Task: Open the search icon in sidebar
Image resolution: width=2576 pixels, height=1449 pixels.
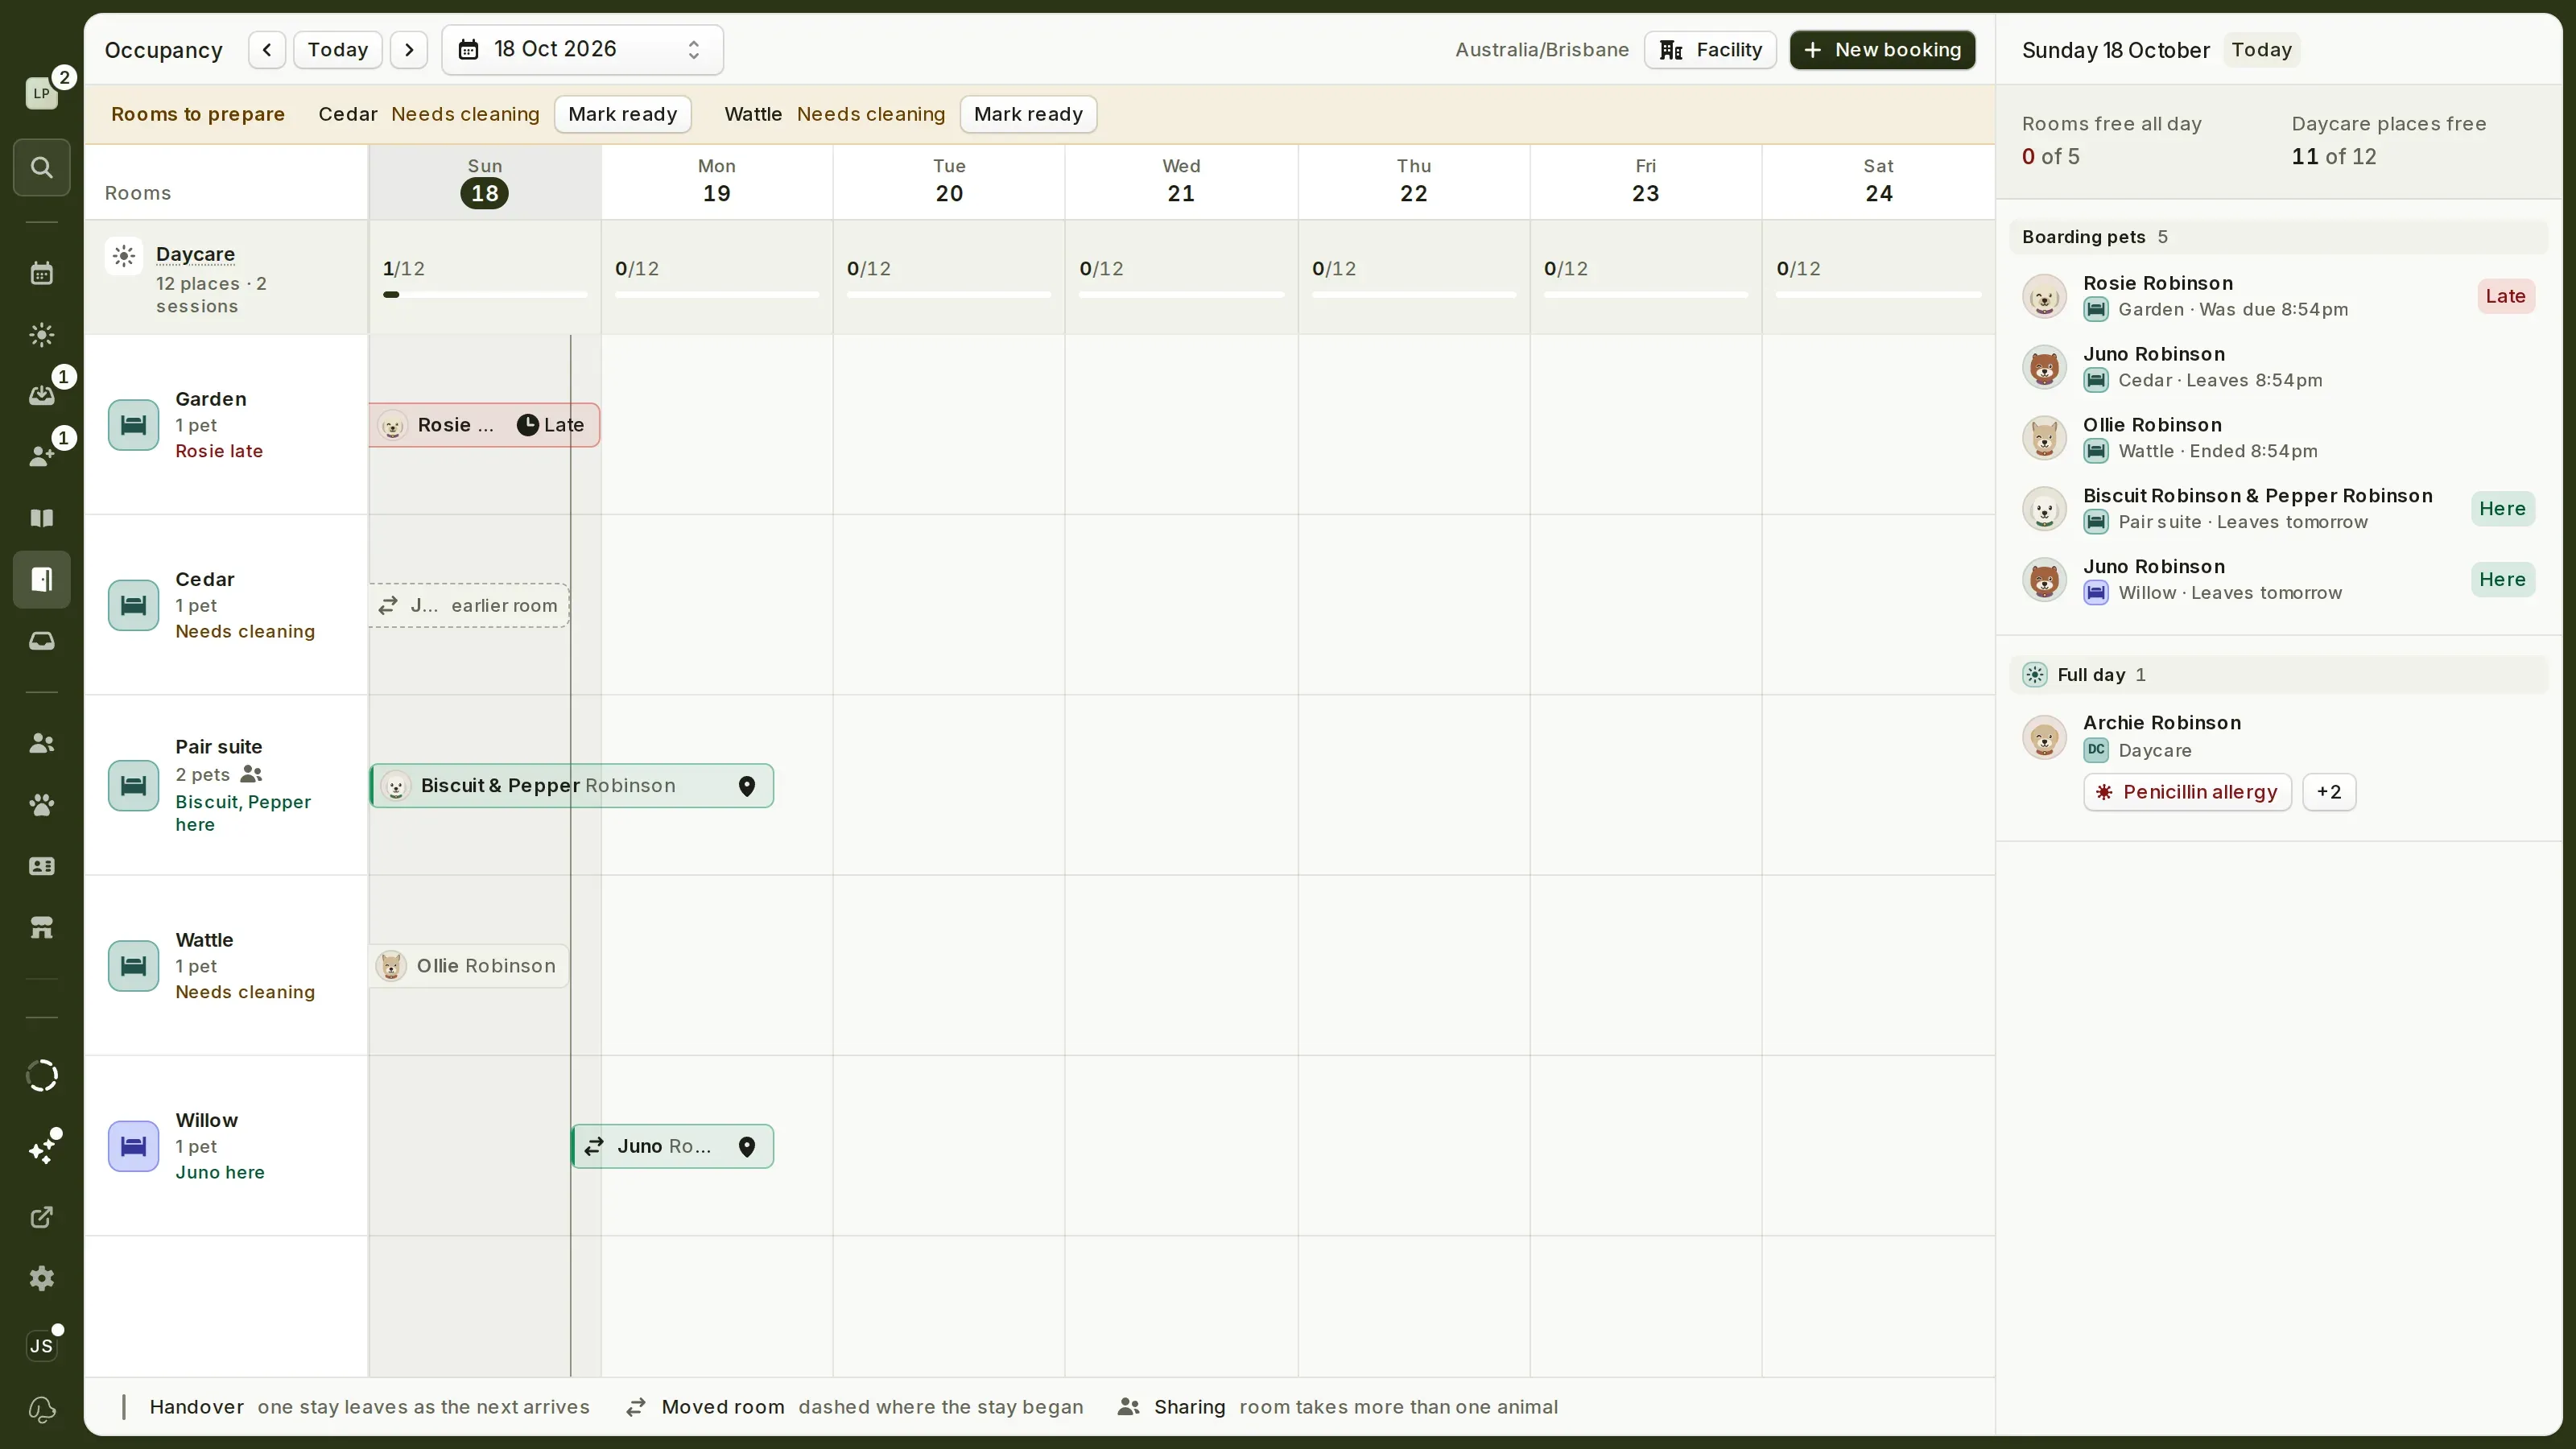Action: (41, 167)
